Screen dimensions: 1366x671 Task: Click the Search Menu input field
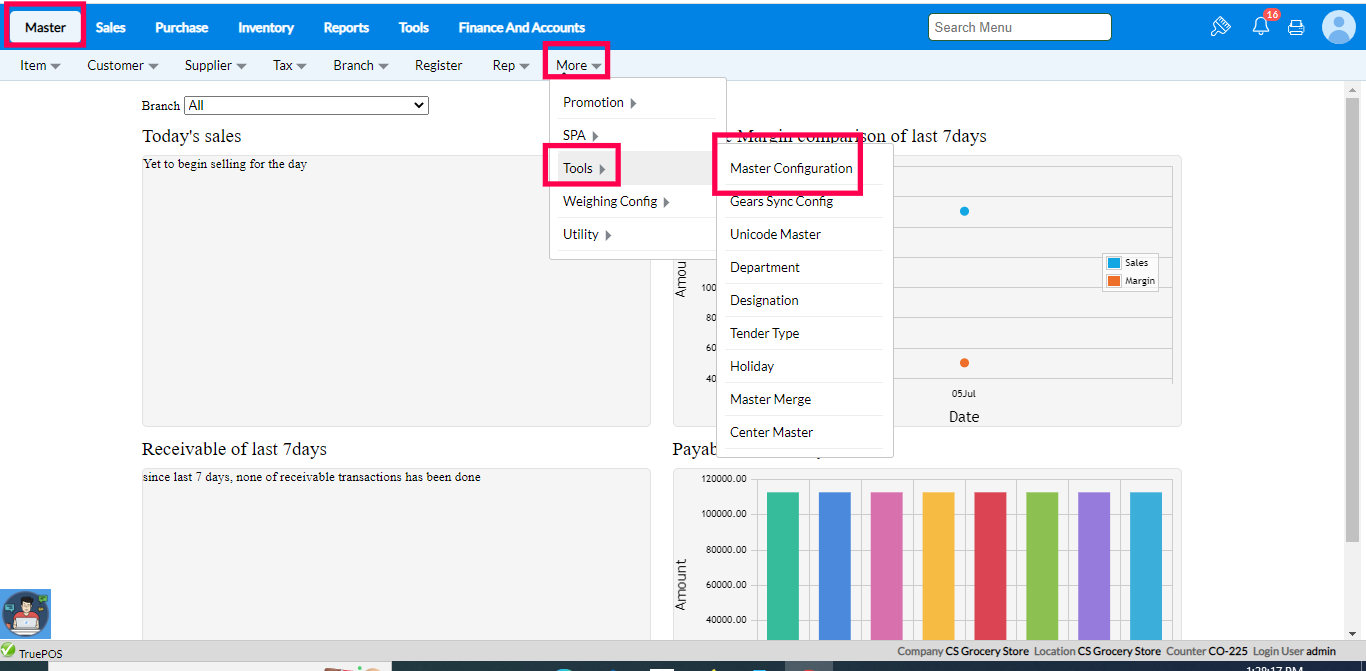coord(1019,27)
